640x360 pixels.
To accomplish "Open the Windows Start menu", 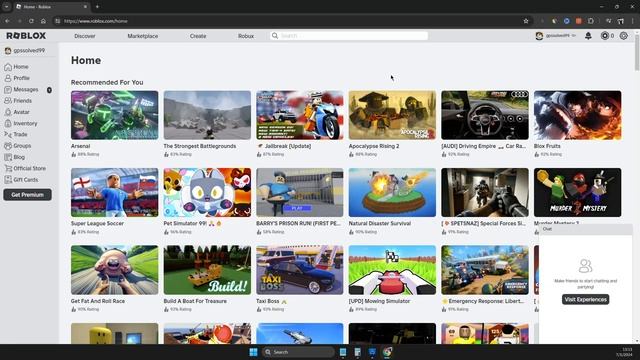I will coord(253,352).
